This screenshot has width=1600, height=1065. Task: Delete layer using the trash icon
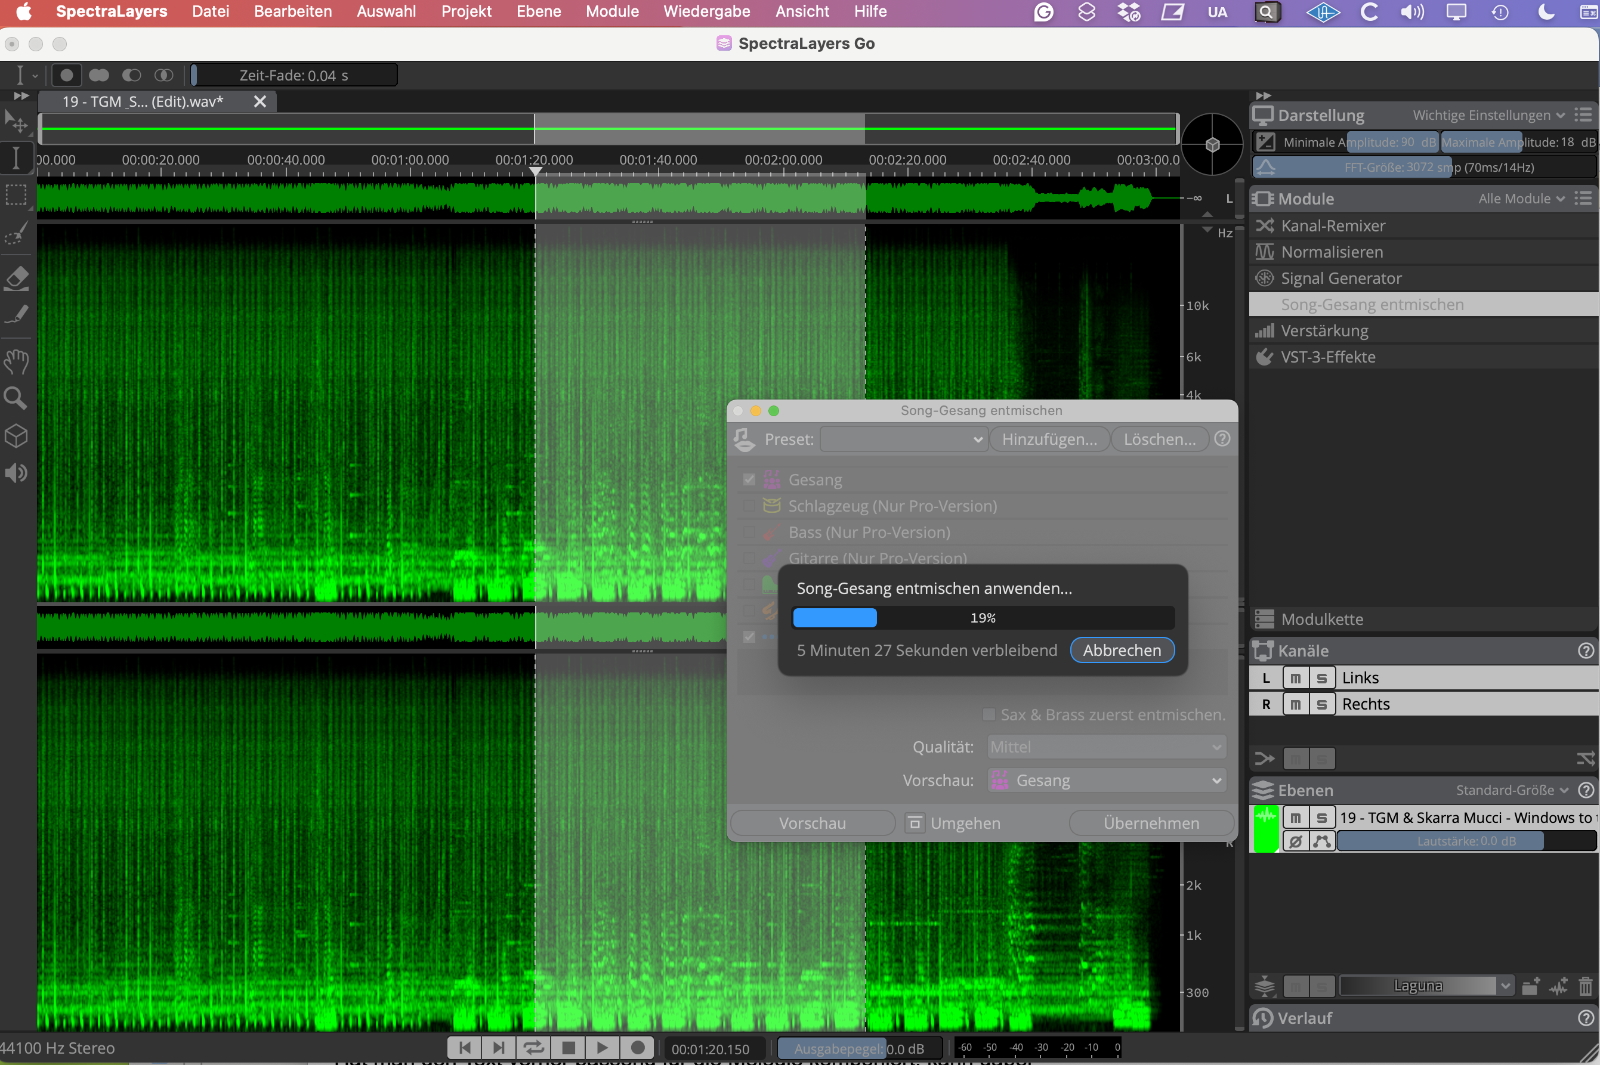1585,987
